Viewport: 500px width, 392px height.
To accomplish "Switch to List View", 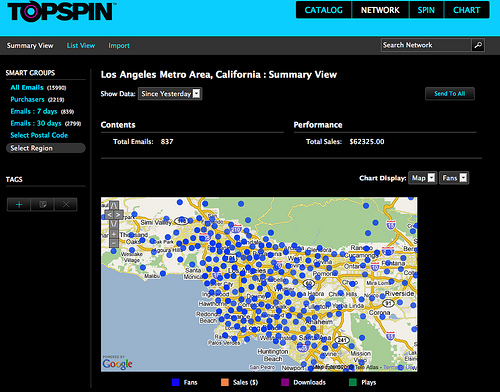I will click(81, 45).
